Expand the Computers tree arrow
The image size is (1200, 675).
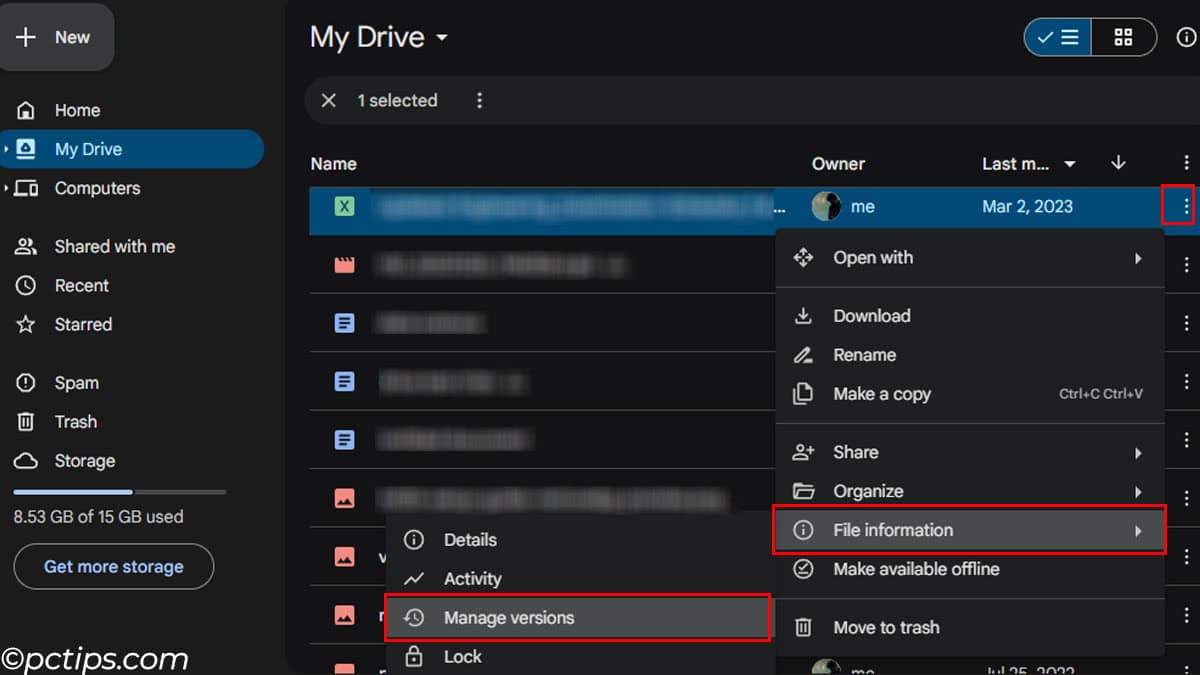pos(6,188)
